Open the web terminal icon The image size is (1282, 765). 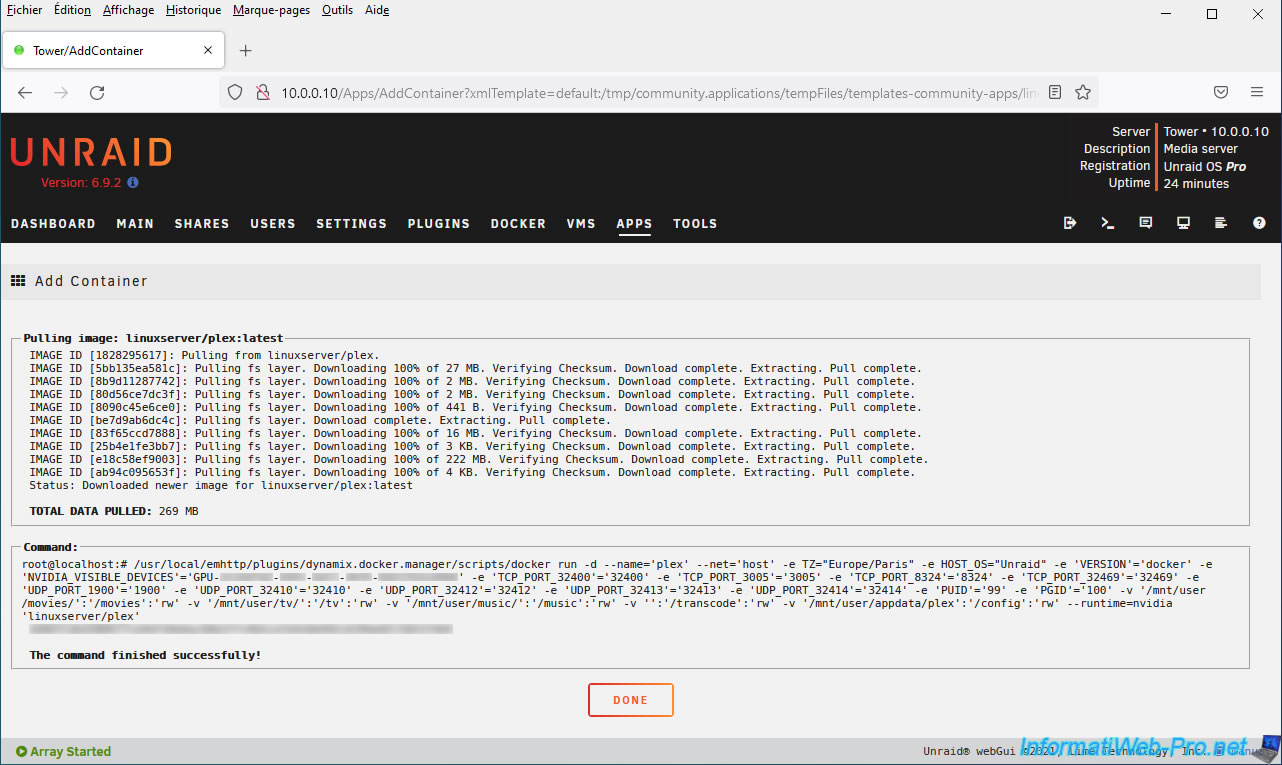pyautogui.click(x=1108, y=224)
